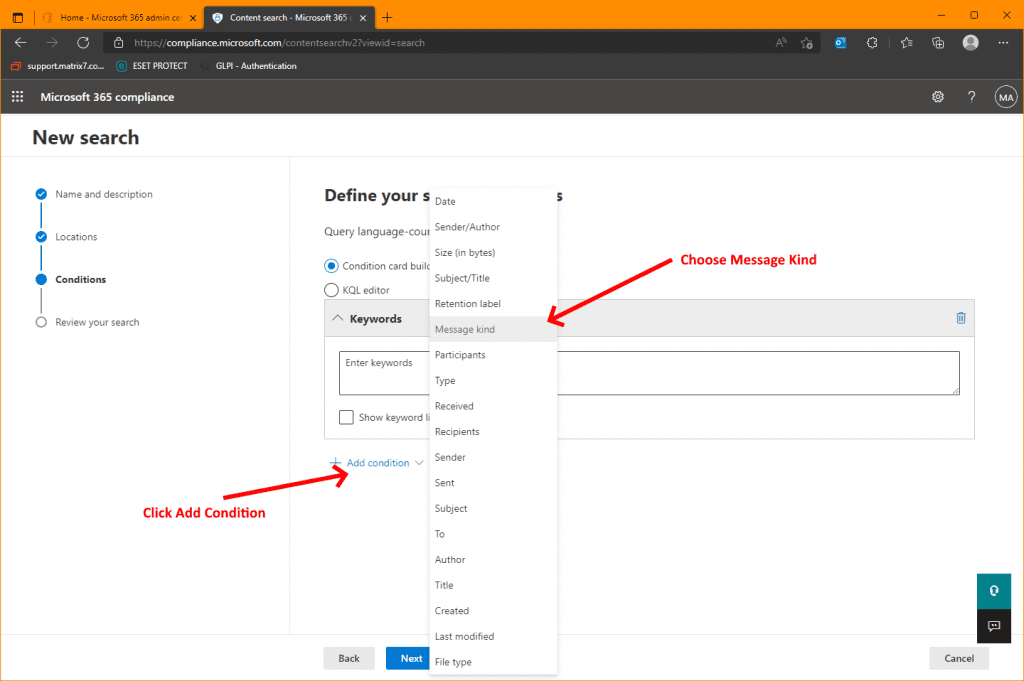Choose File type condition
The height and width of the screenshot is (681, 1024).
[493, 662]
